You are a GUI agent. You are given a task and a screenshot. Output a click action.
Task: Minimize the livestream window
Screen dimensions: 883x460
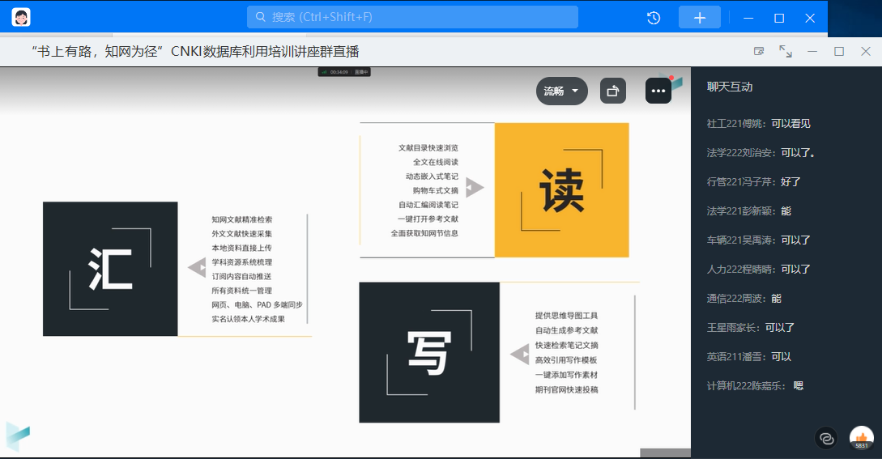812,51
